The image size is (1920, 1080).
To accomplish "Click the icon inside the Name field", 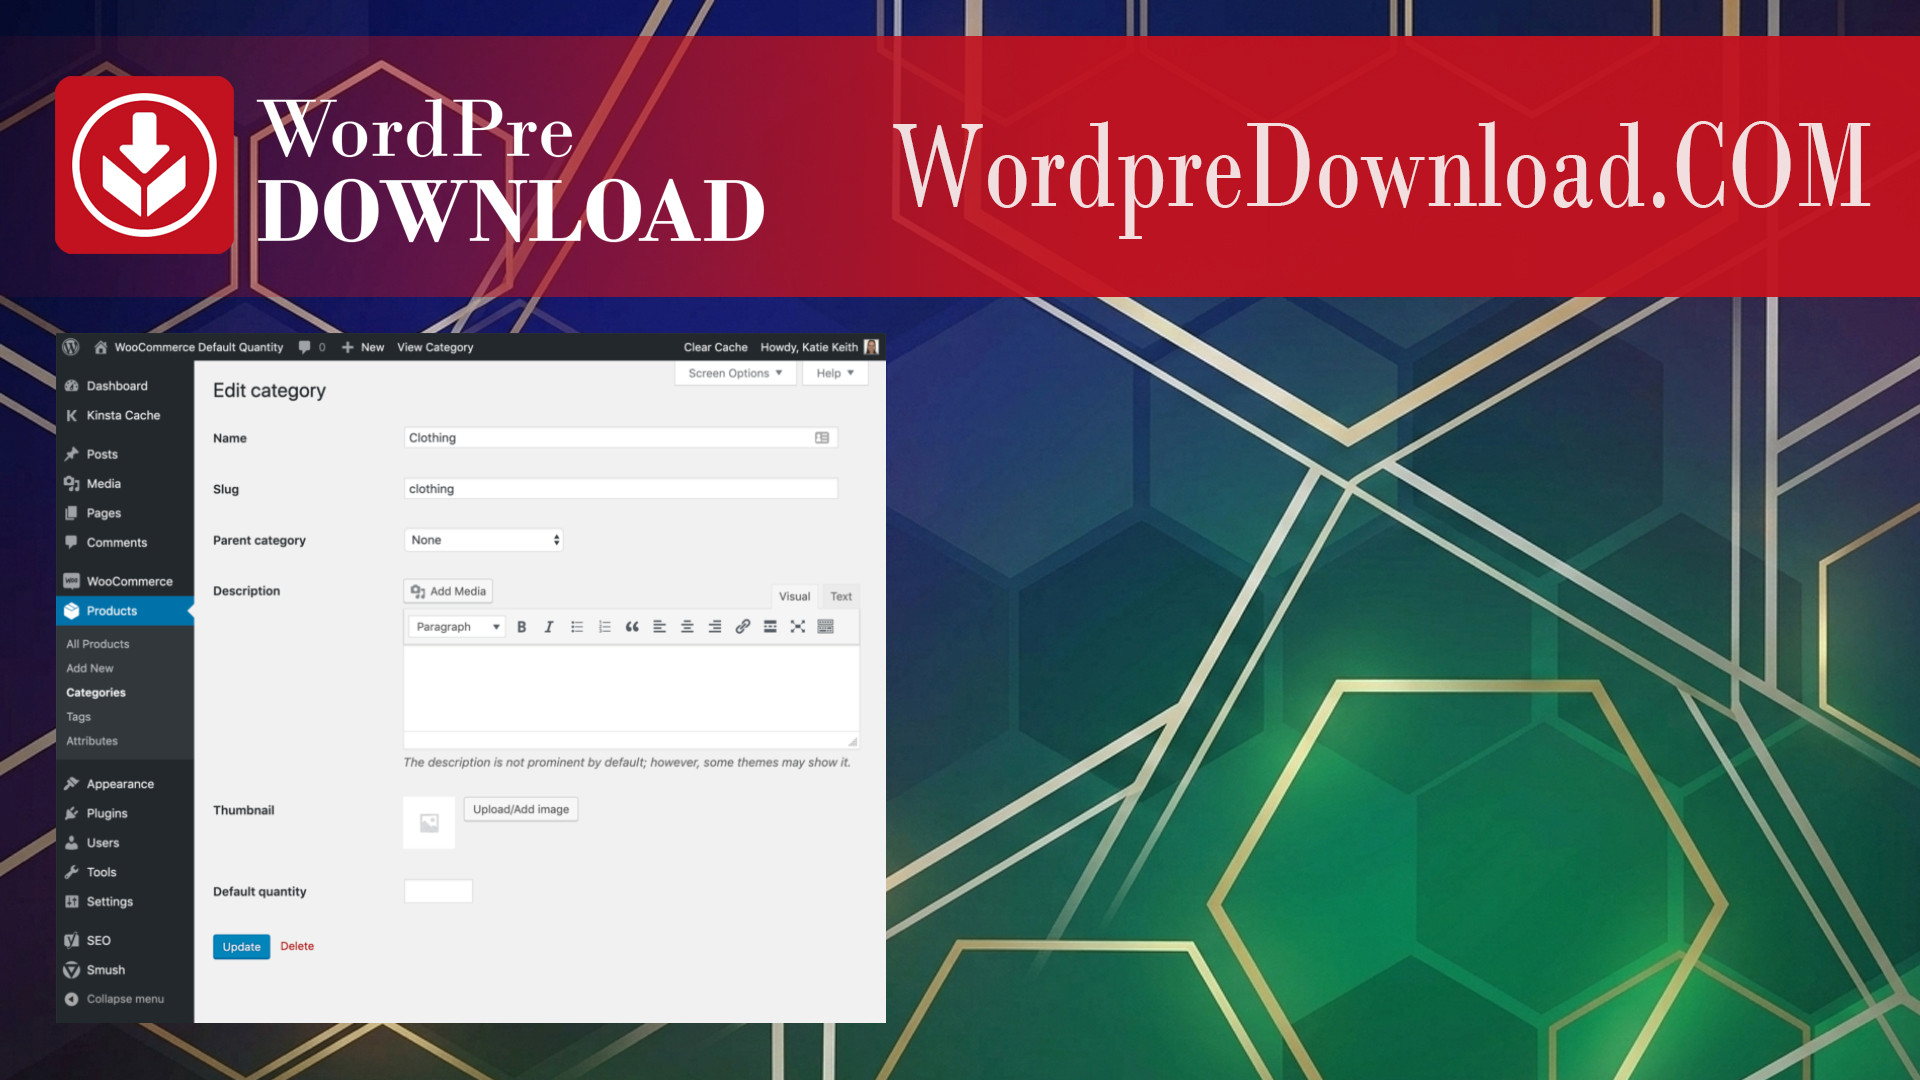I will pyautogui.click(x=822, y=438).
